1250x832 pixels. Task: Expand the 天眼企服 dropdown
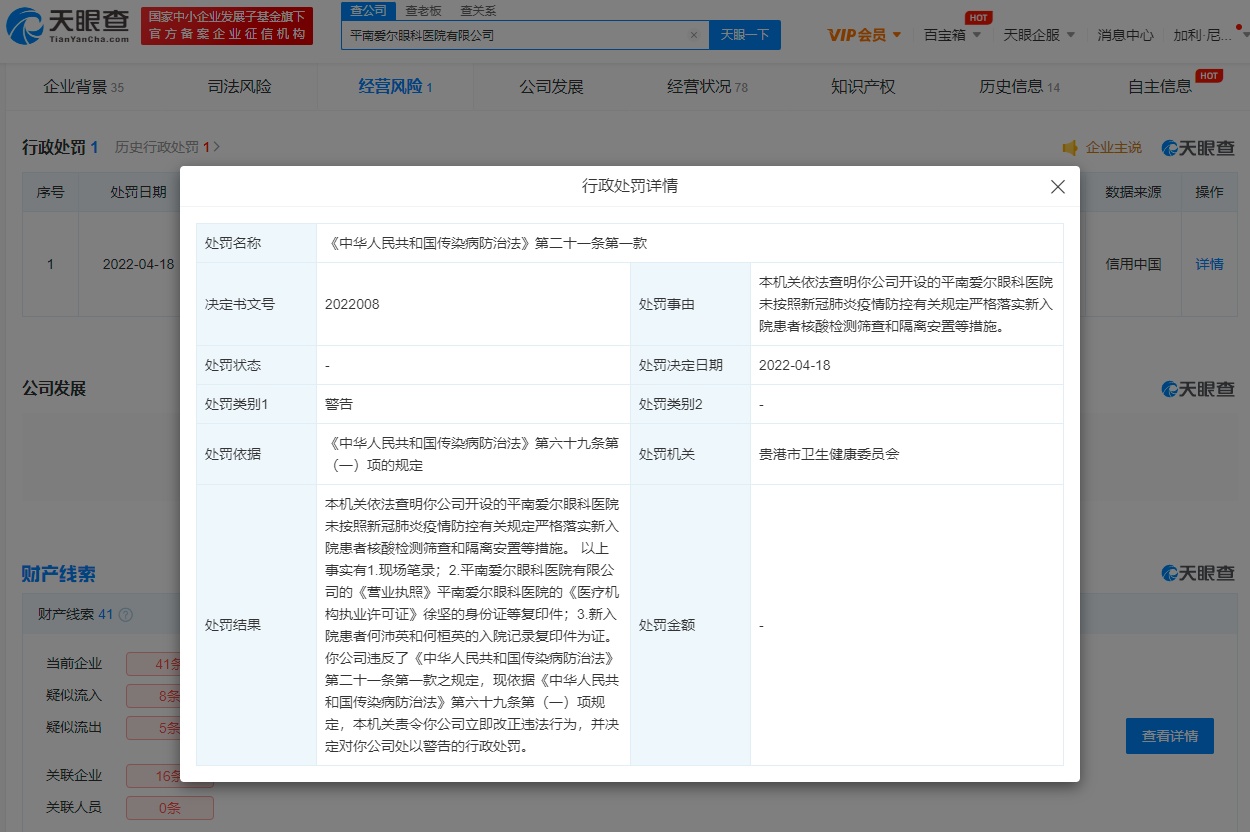1039,35
